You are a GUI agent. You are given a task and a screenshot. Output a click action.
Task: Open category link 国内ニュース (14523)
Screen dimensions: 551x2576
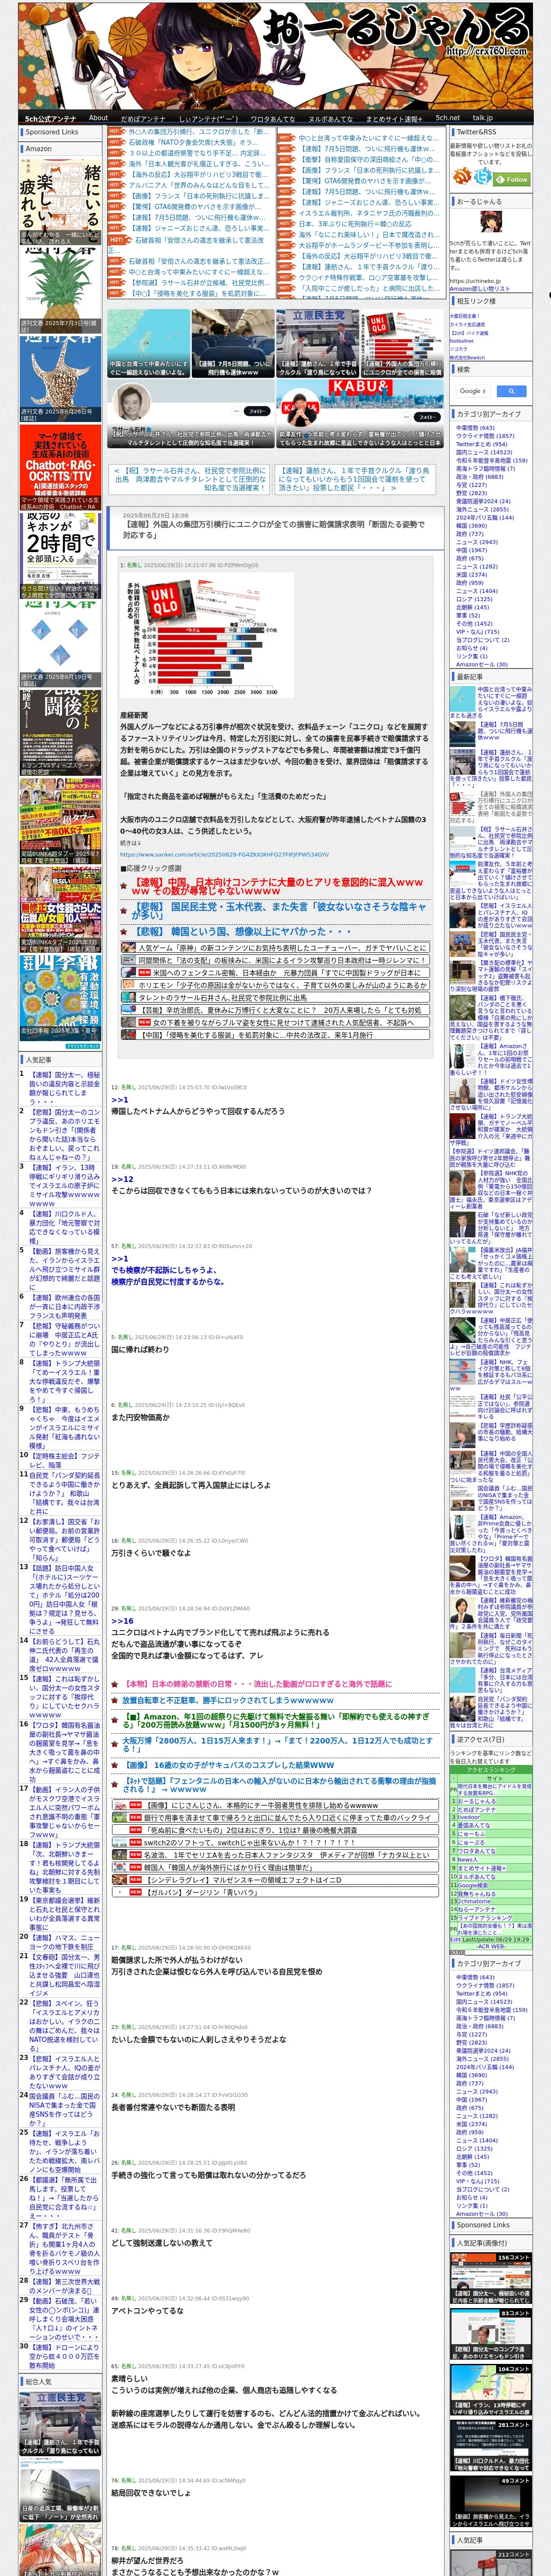pos(484,452)
